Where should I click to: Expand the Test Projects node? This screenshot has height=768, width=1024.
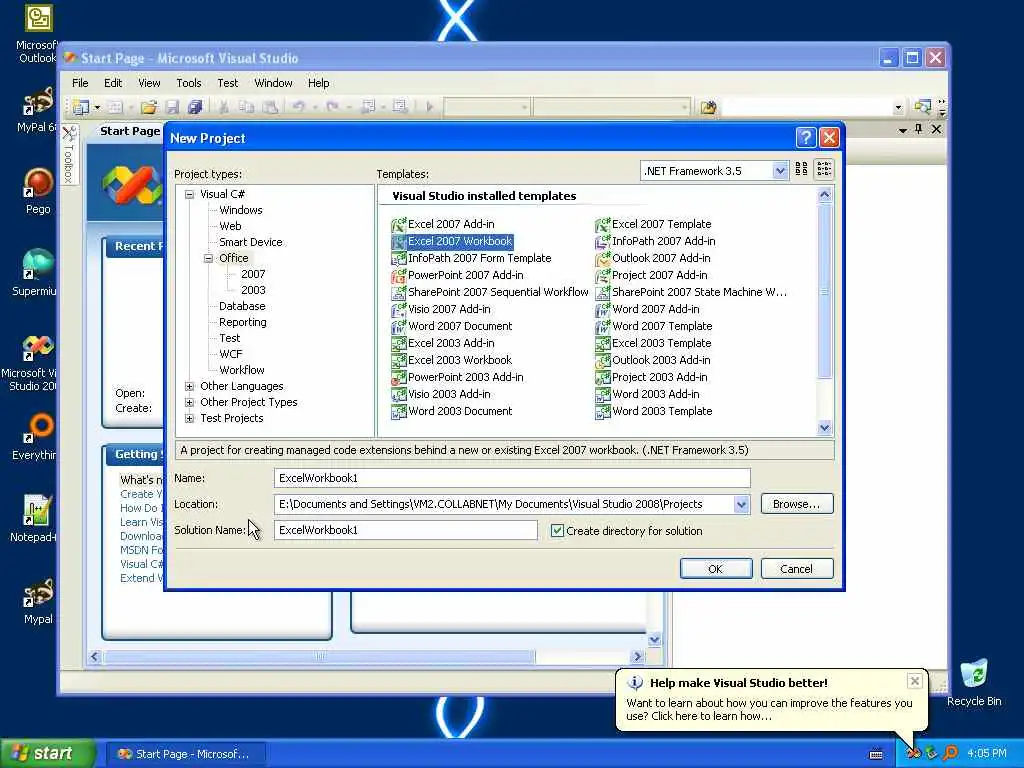coord(189,418)
